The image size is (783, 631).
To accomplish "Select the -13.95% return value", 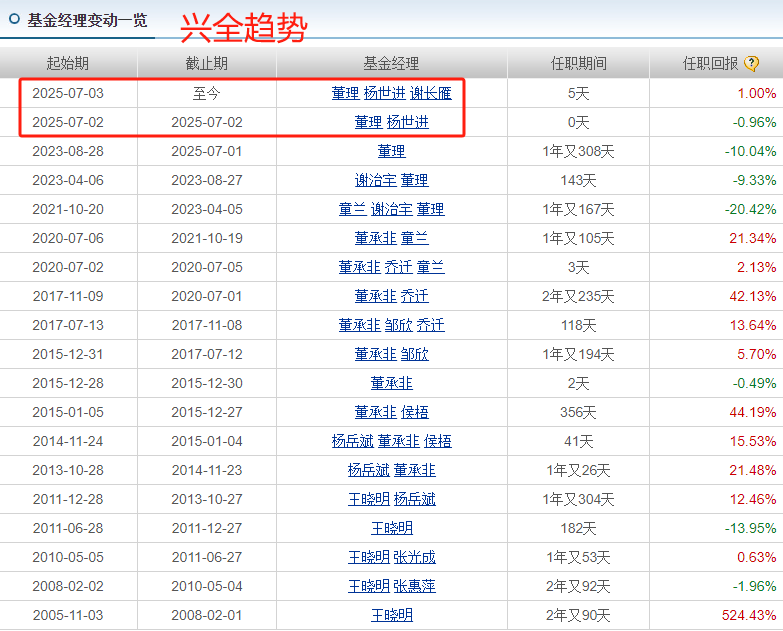I will [x=751, y=528].
